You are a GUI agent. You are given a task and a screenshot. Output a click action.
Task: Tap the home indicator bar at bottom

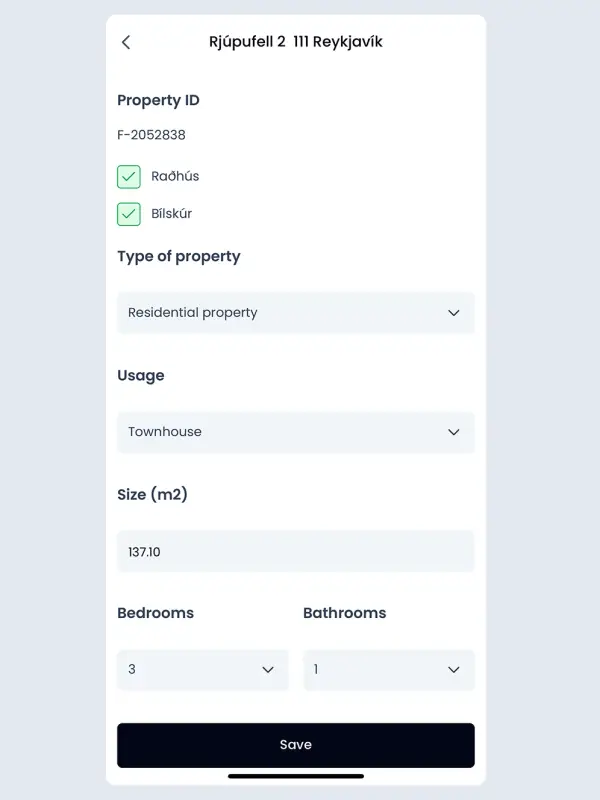296,776
